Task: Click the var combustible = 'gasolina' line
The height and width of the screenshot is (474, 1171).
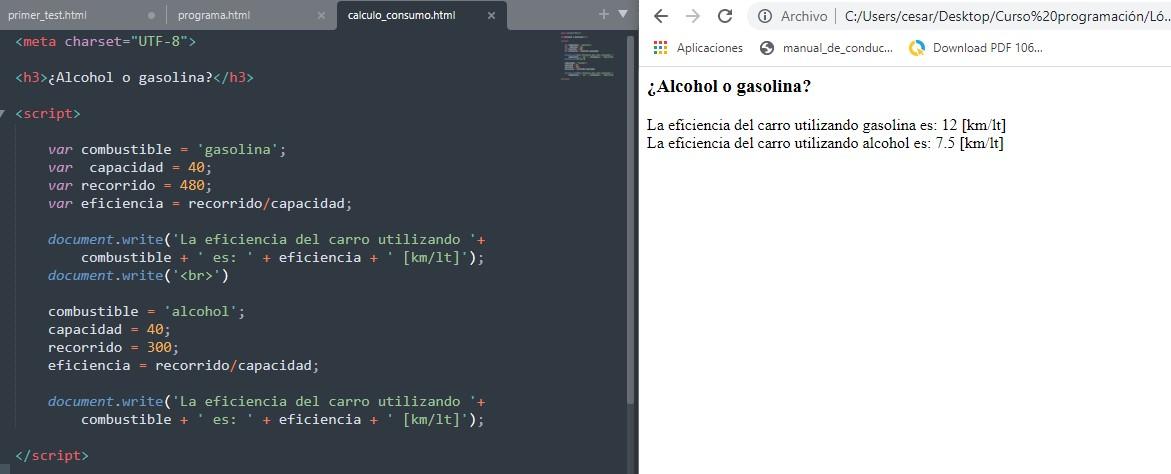Action: [x=167, y=149]
